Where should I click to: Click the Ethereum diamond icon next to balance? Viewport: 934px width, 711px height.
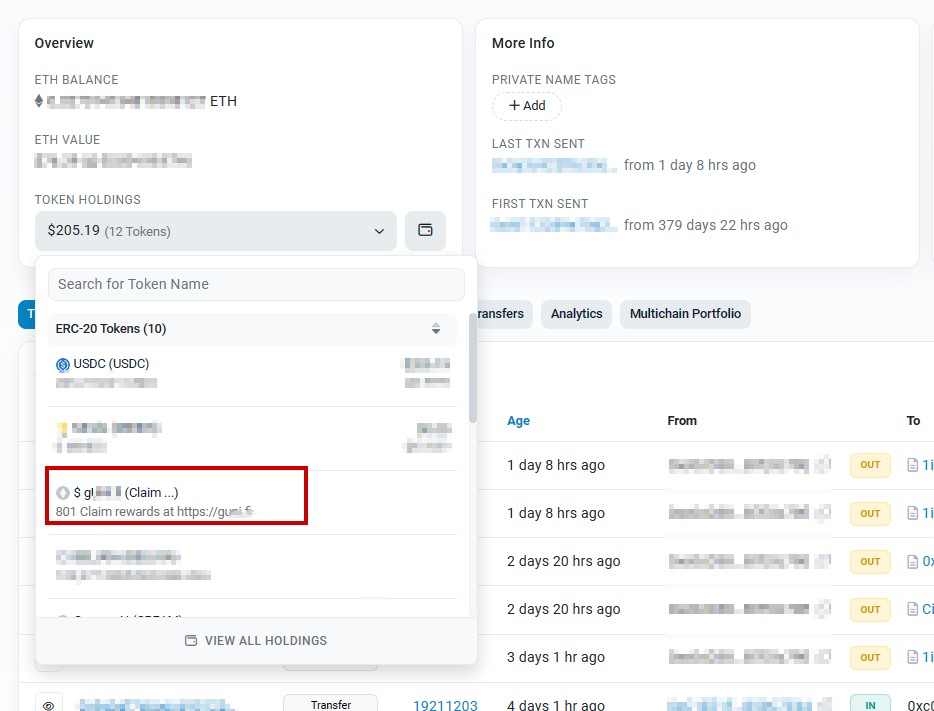pyautogui.click(x=39, y=101)
